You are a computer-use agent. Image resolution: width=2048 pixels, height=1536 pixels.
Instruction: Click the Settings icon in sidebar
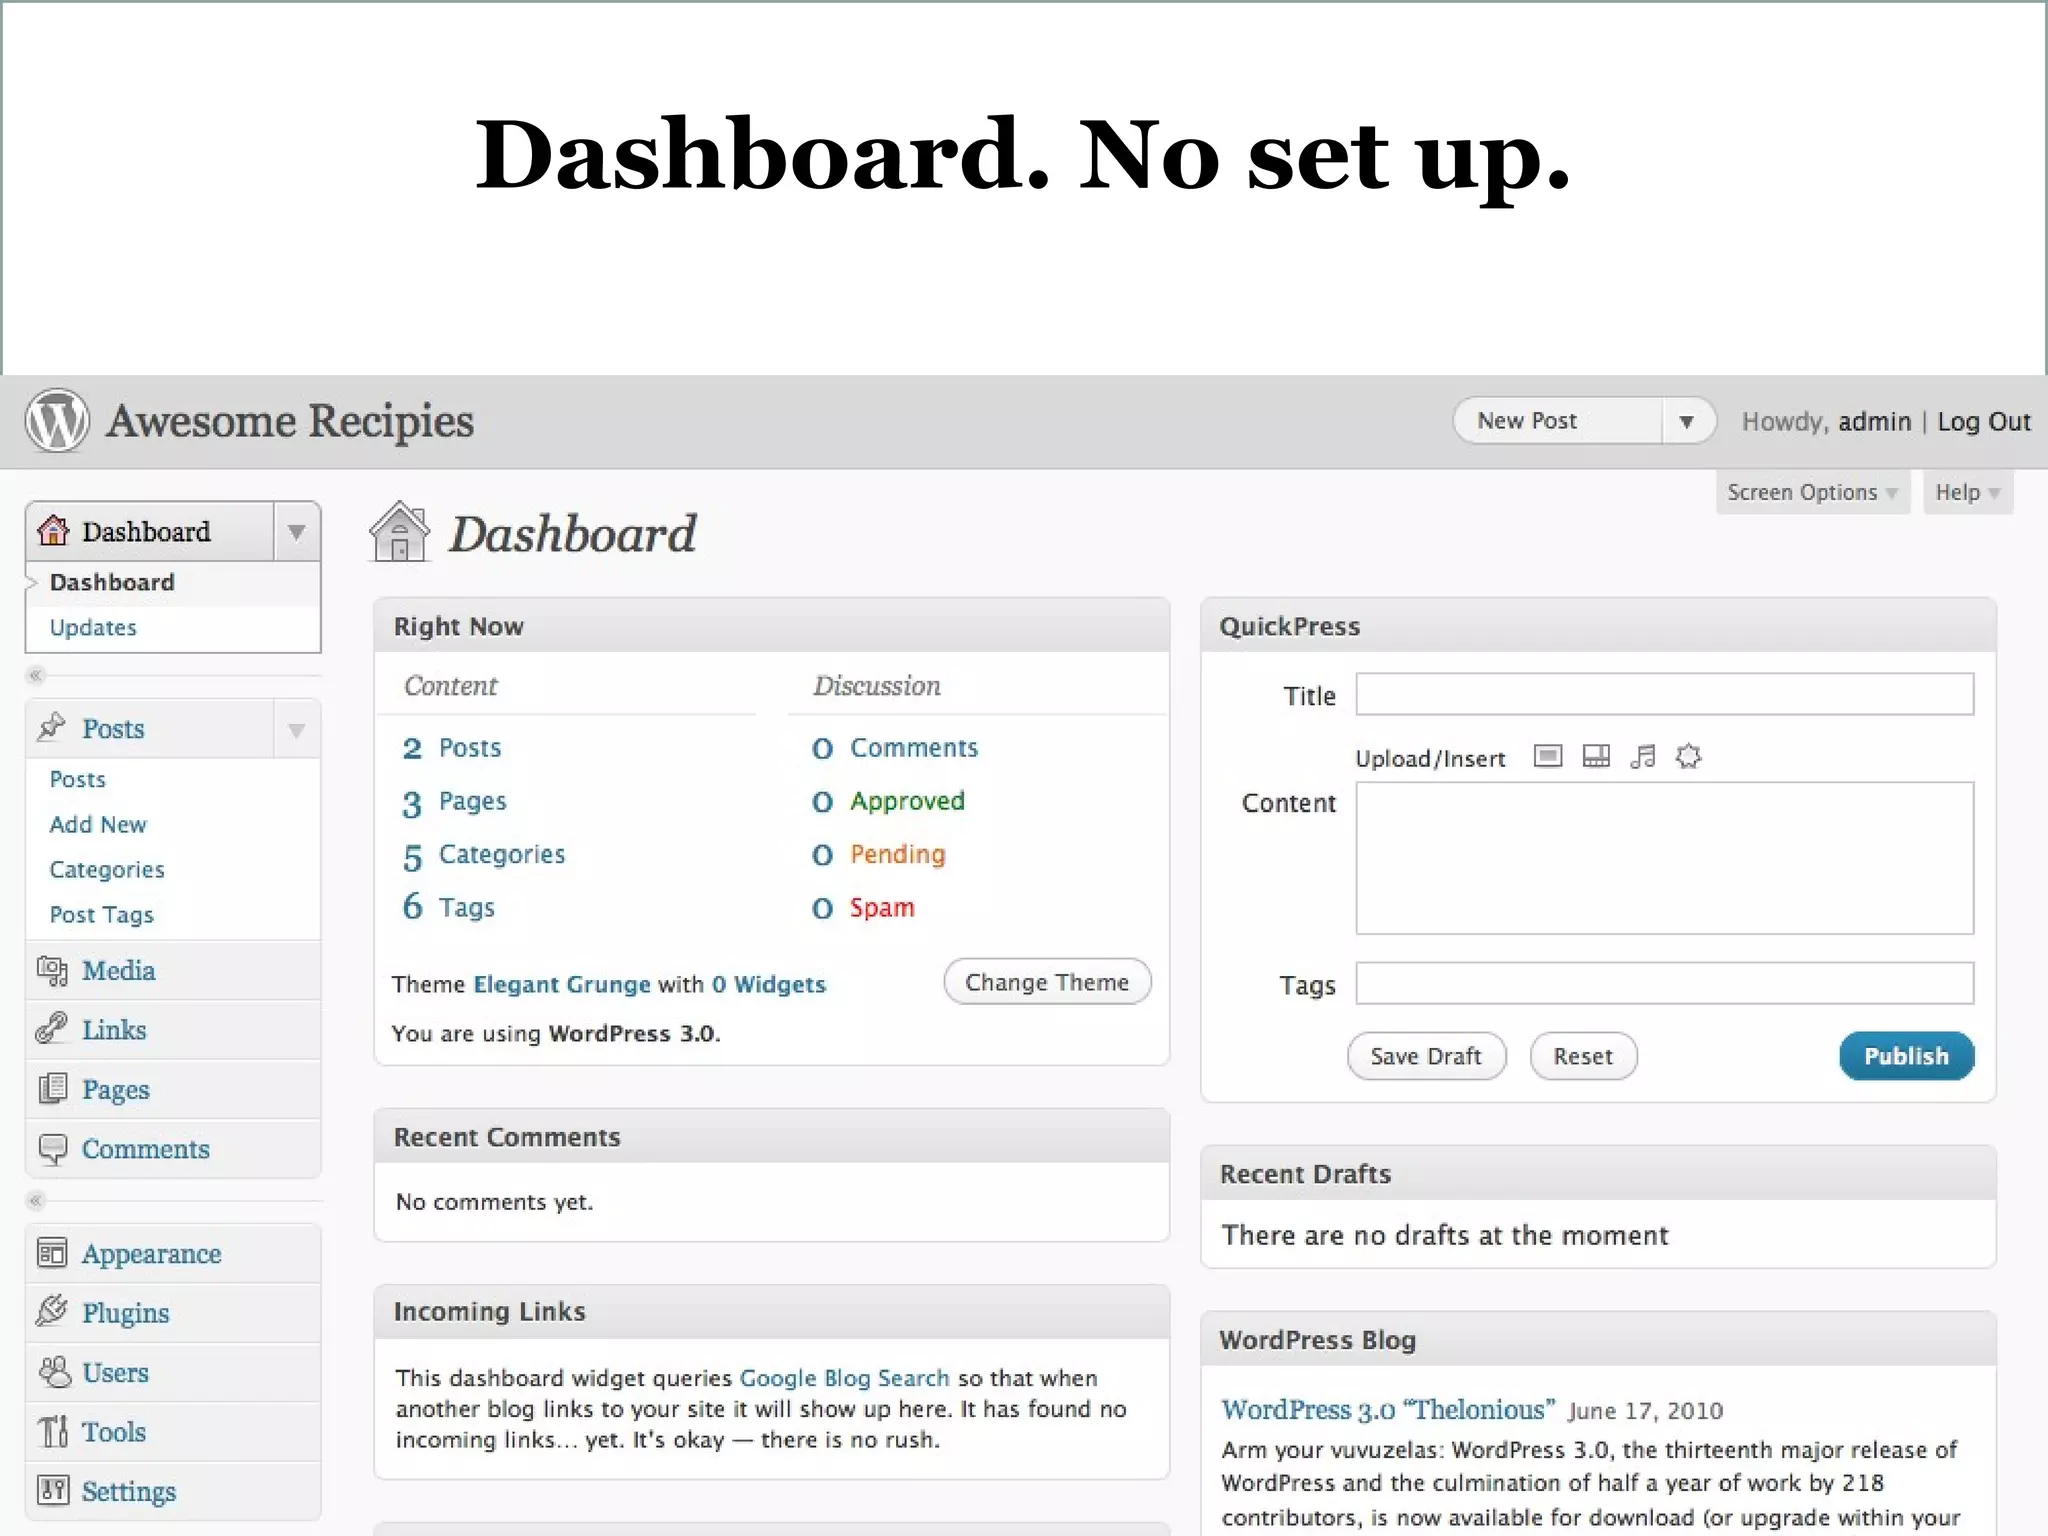coord(53,1490)
